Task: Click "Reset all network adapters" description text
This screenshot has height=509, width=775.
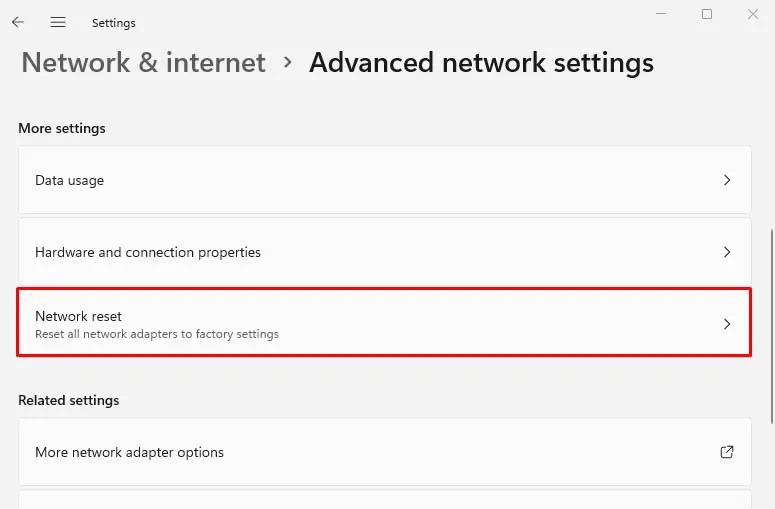Action: (157, 334)
